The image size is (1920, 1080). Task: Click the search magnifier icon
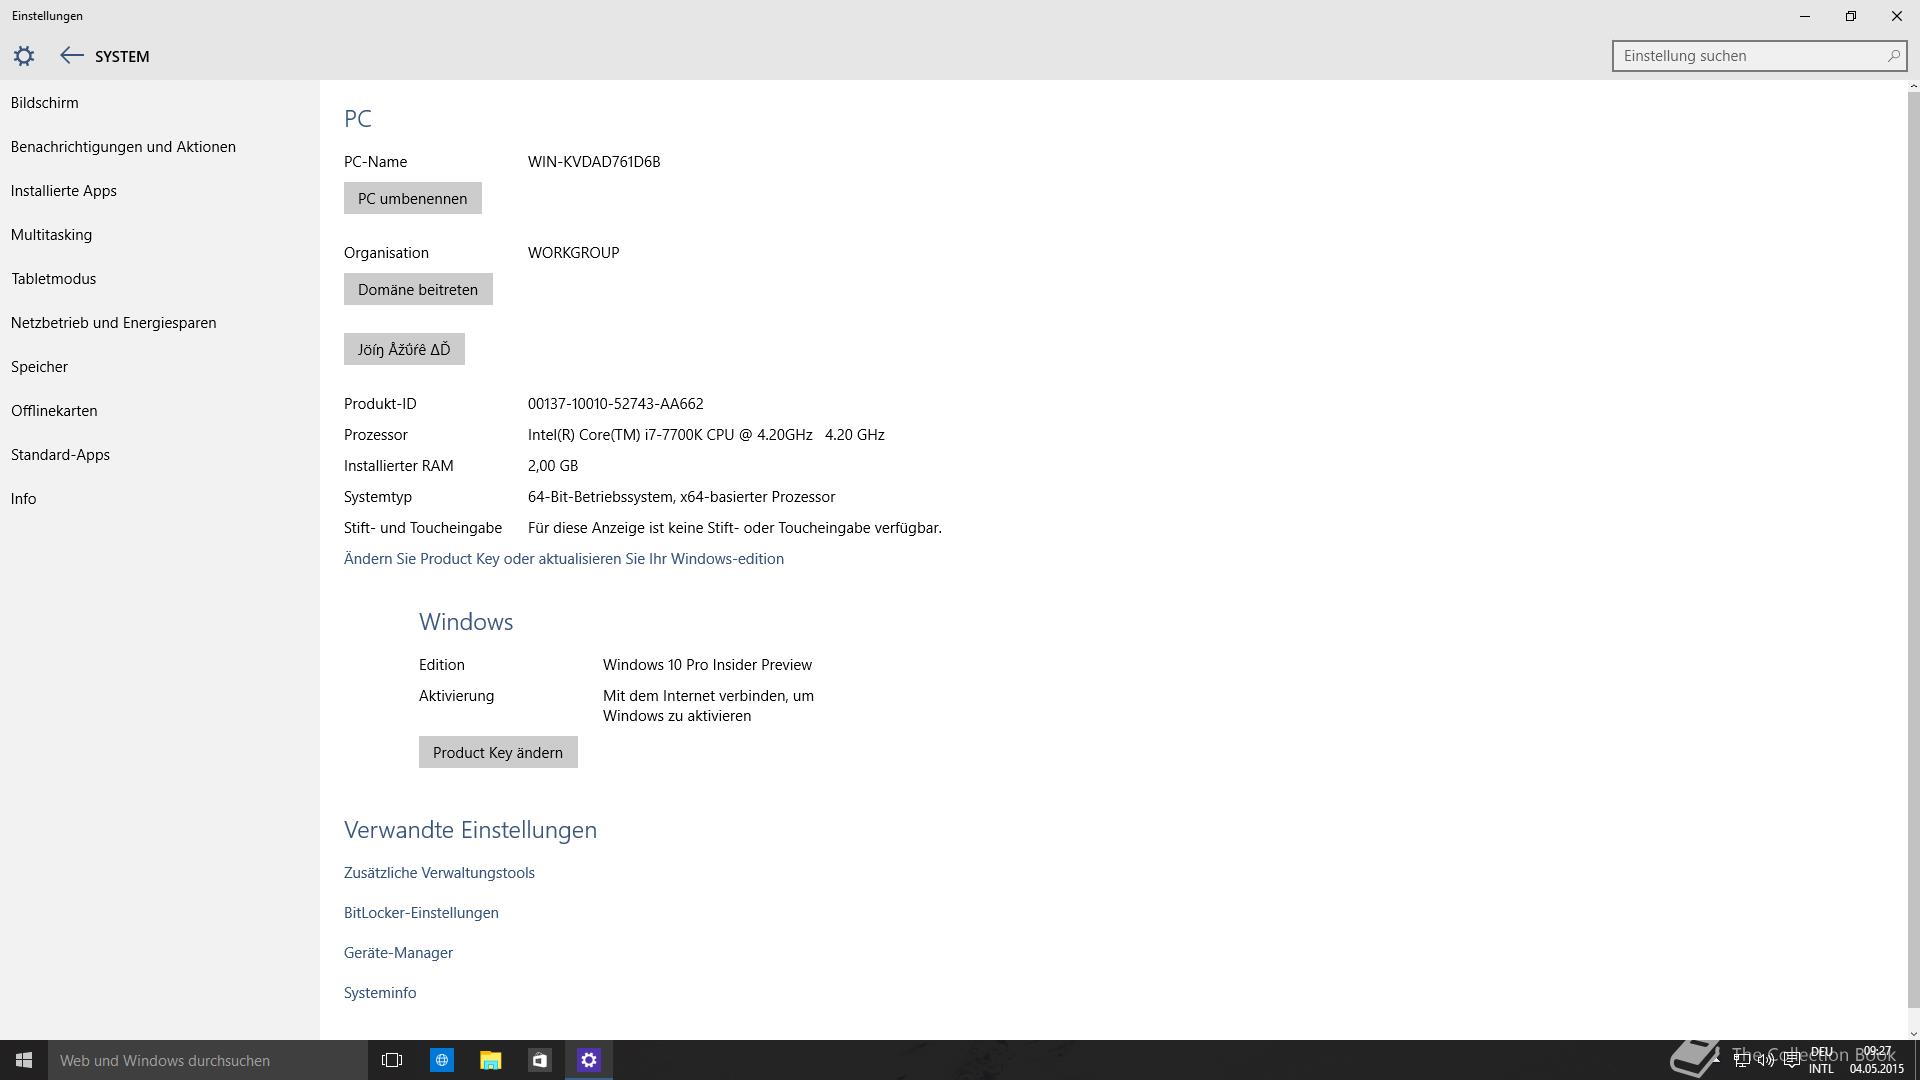pyautogui.click(x=1893, y=56)
